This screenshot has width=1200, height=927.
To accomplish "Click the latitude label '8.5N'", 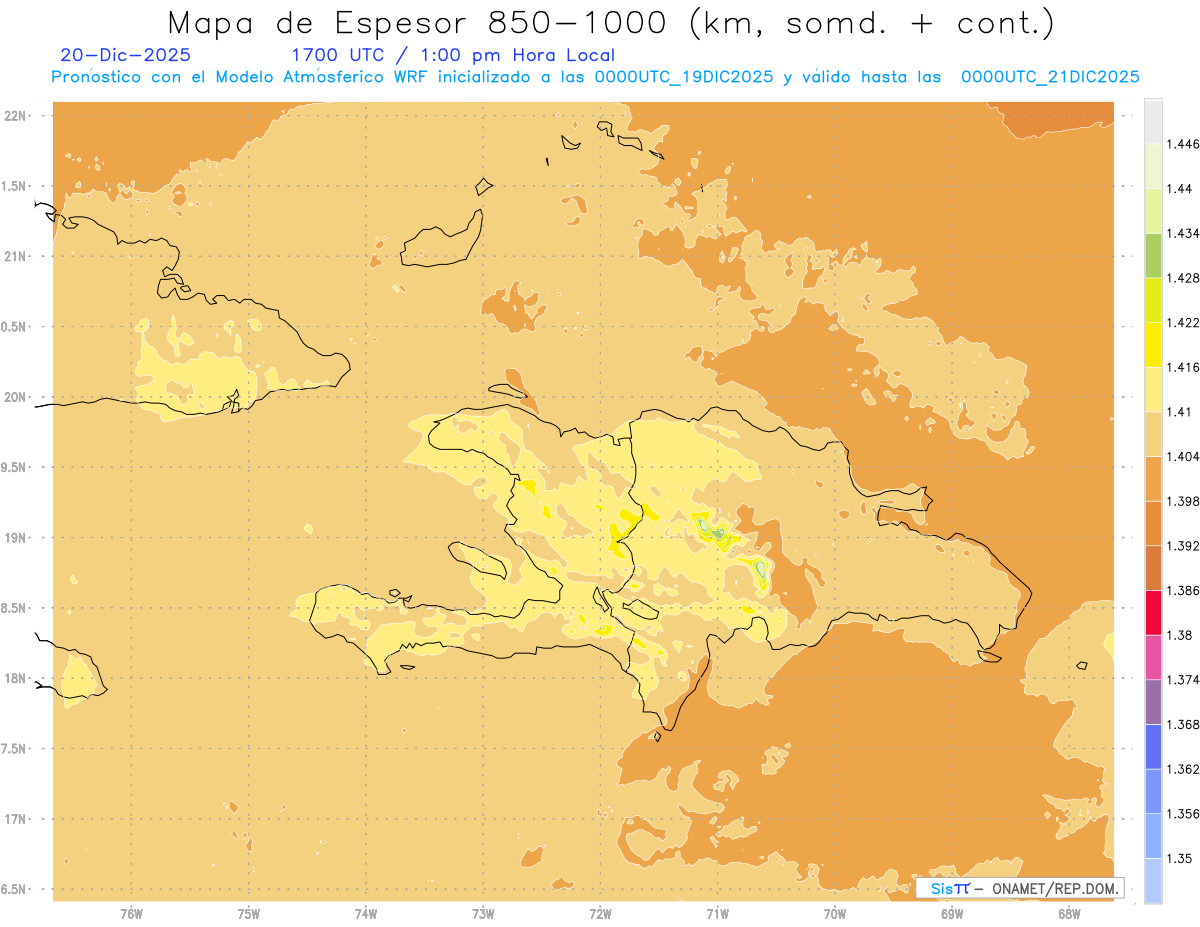I will click(15, 609).
